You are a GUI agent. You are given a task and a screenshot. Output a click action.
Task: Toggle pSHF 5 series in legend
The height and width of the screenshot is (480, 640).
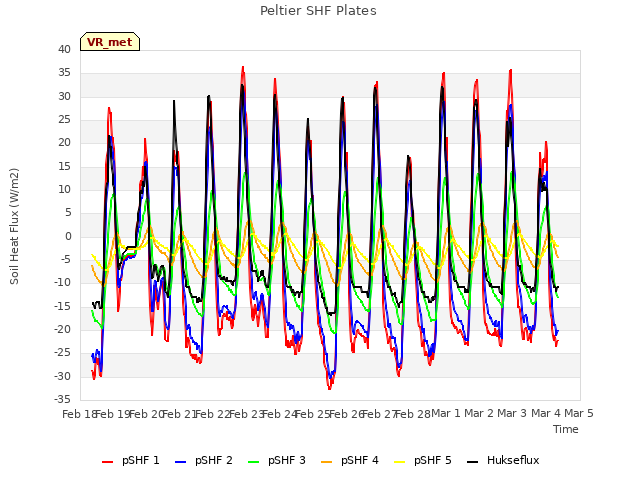(423, 460)
